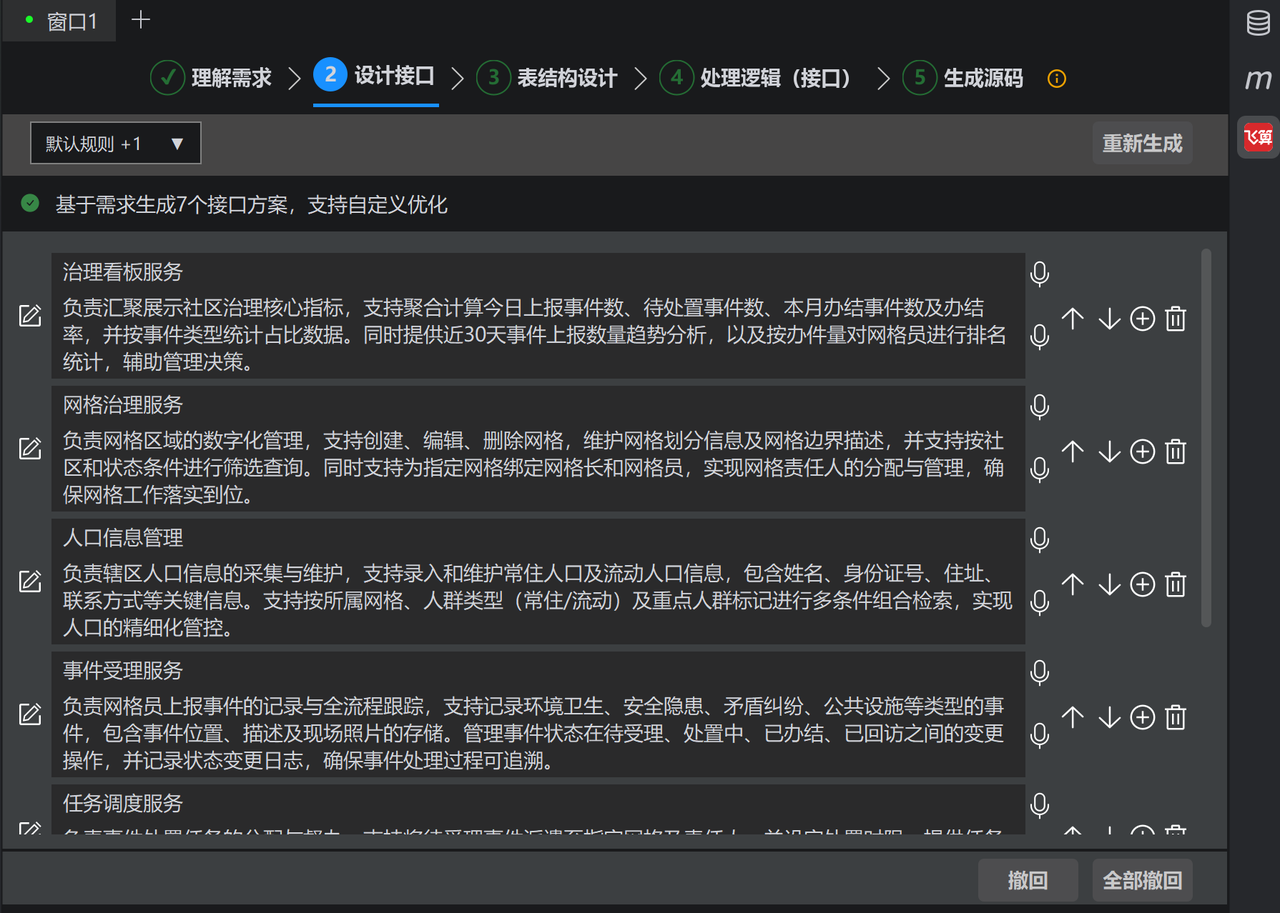Click microphone beside the 任务调度服务 title

click(x=1040, y=804)
